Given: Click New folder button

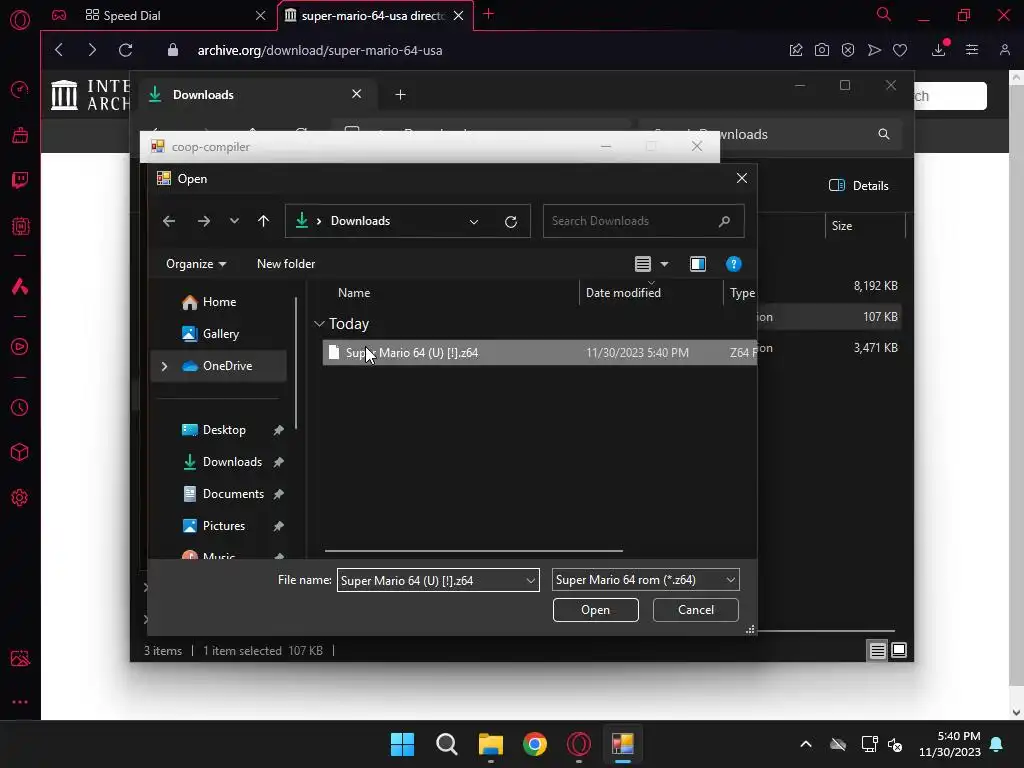Looking at the screenshot, I should (x=286, y=264).
